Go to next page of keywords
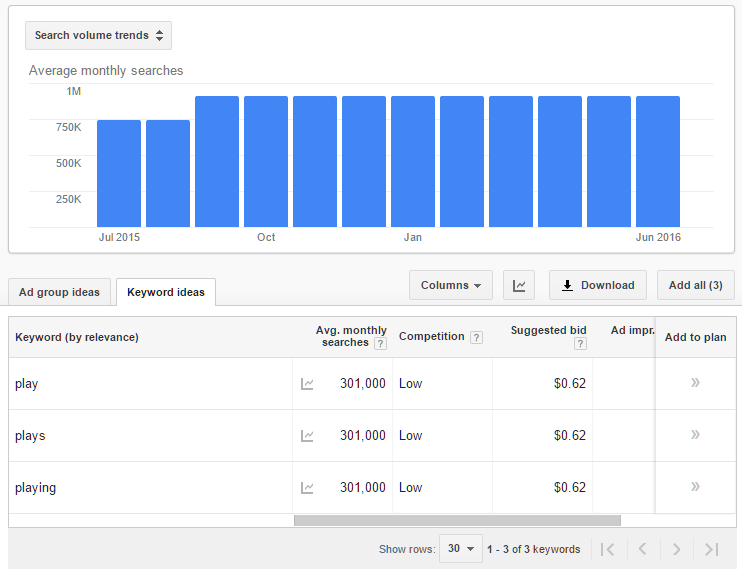 tap(677, 549)
